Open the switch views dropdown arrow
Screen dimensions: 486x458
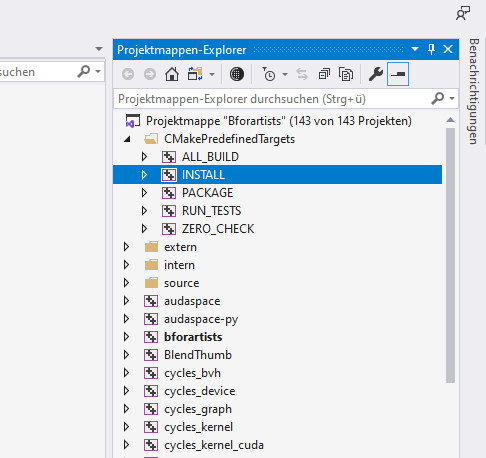click(x=212, y=74)
